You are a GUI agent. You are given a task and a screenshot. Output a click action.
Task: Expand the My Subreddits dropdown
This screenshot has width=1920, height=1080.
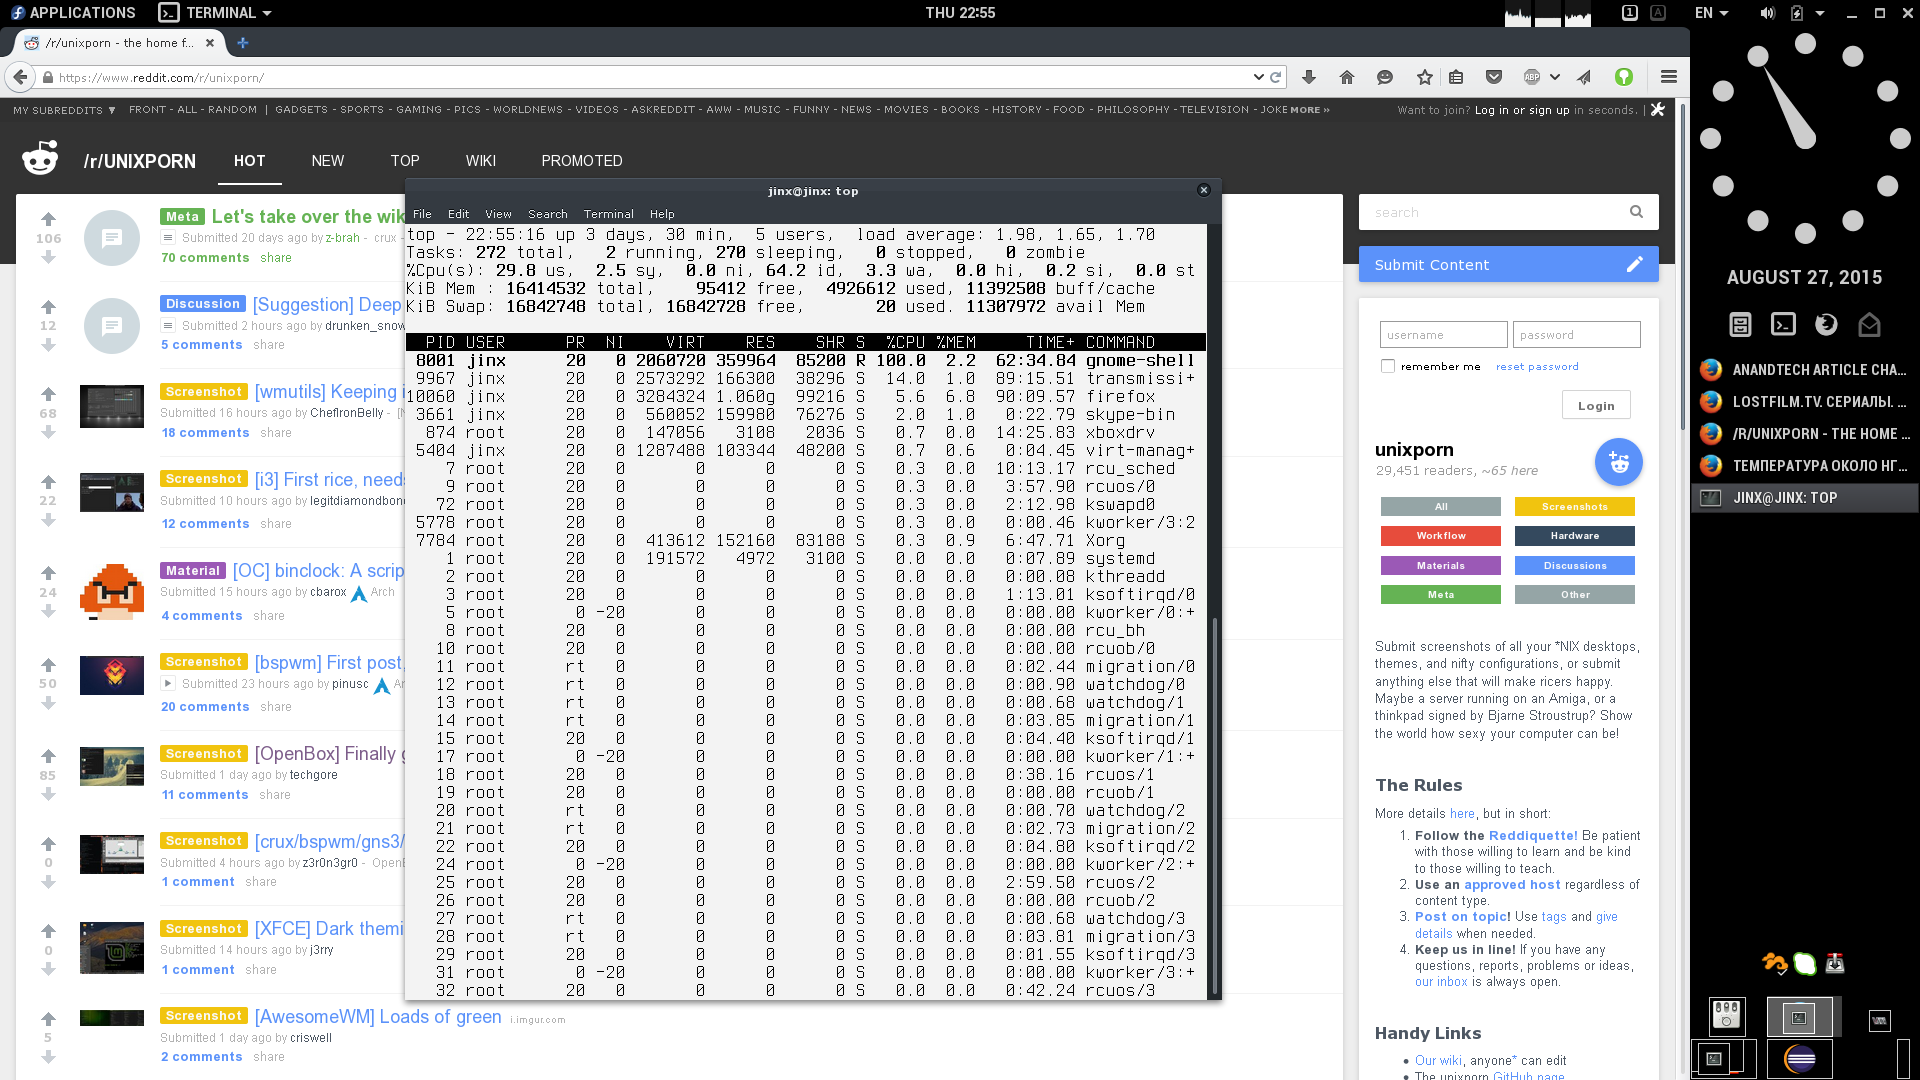pyautogui.click(x=64, y=110)
